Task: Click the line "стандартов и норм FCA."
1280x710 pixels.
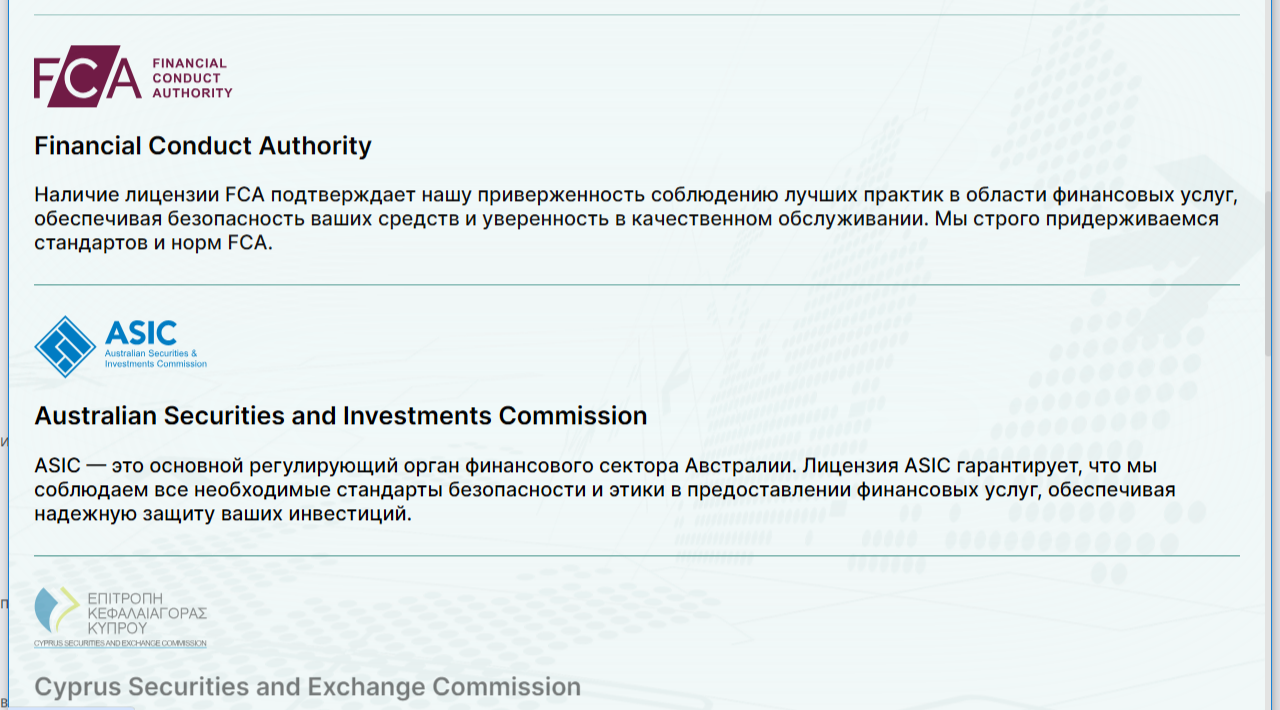Action: [x=153, y=244]
